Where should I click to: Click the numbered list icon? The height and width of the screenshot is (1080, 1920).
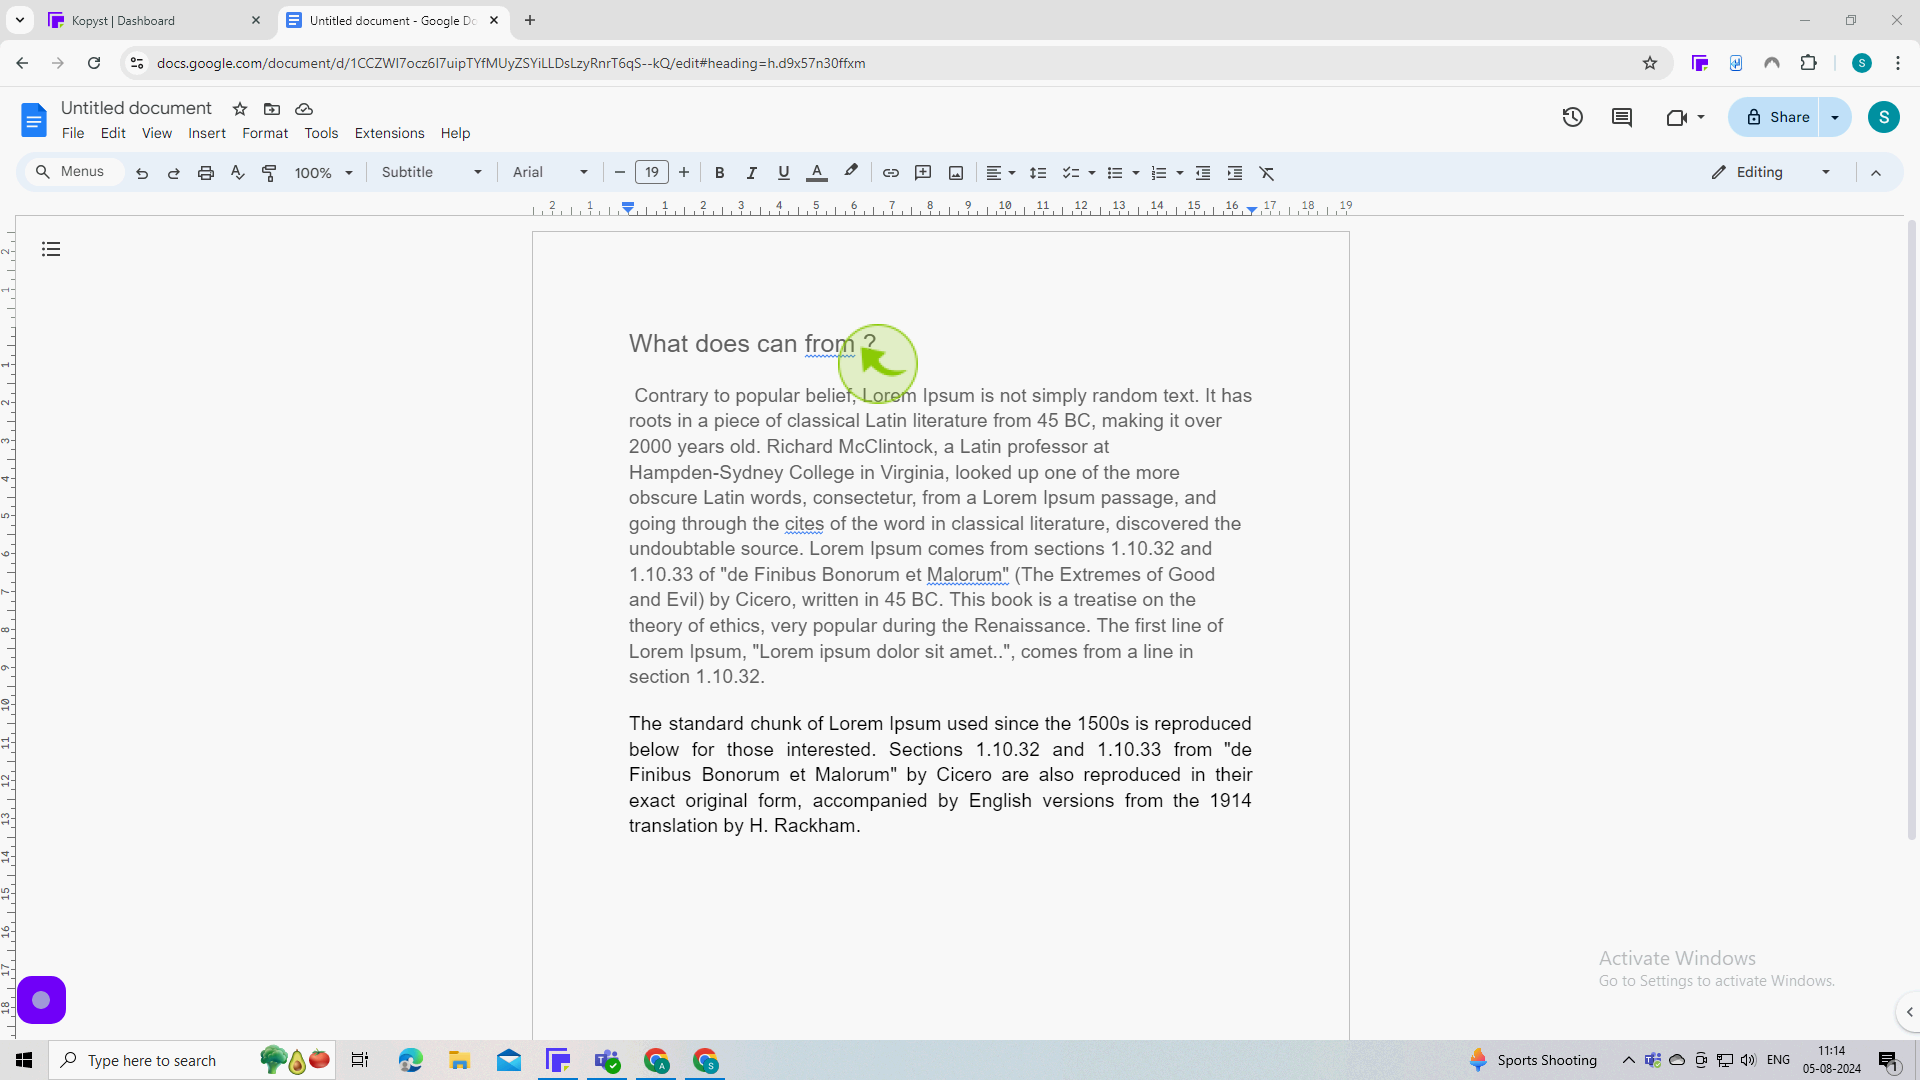tap(1158, 173)
